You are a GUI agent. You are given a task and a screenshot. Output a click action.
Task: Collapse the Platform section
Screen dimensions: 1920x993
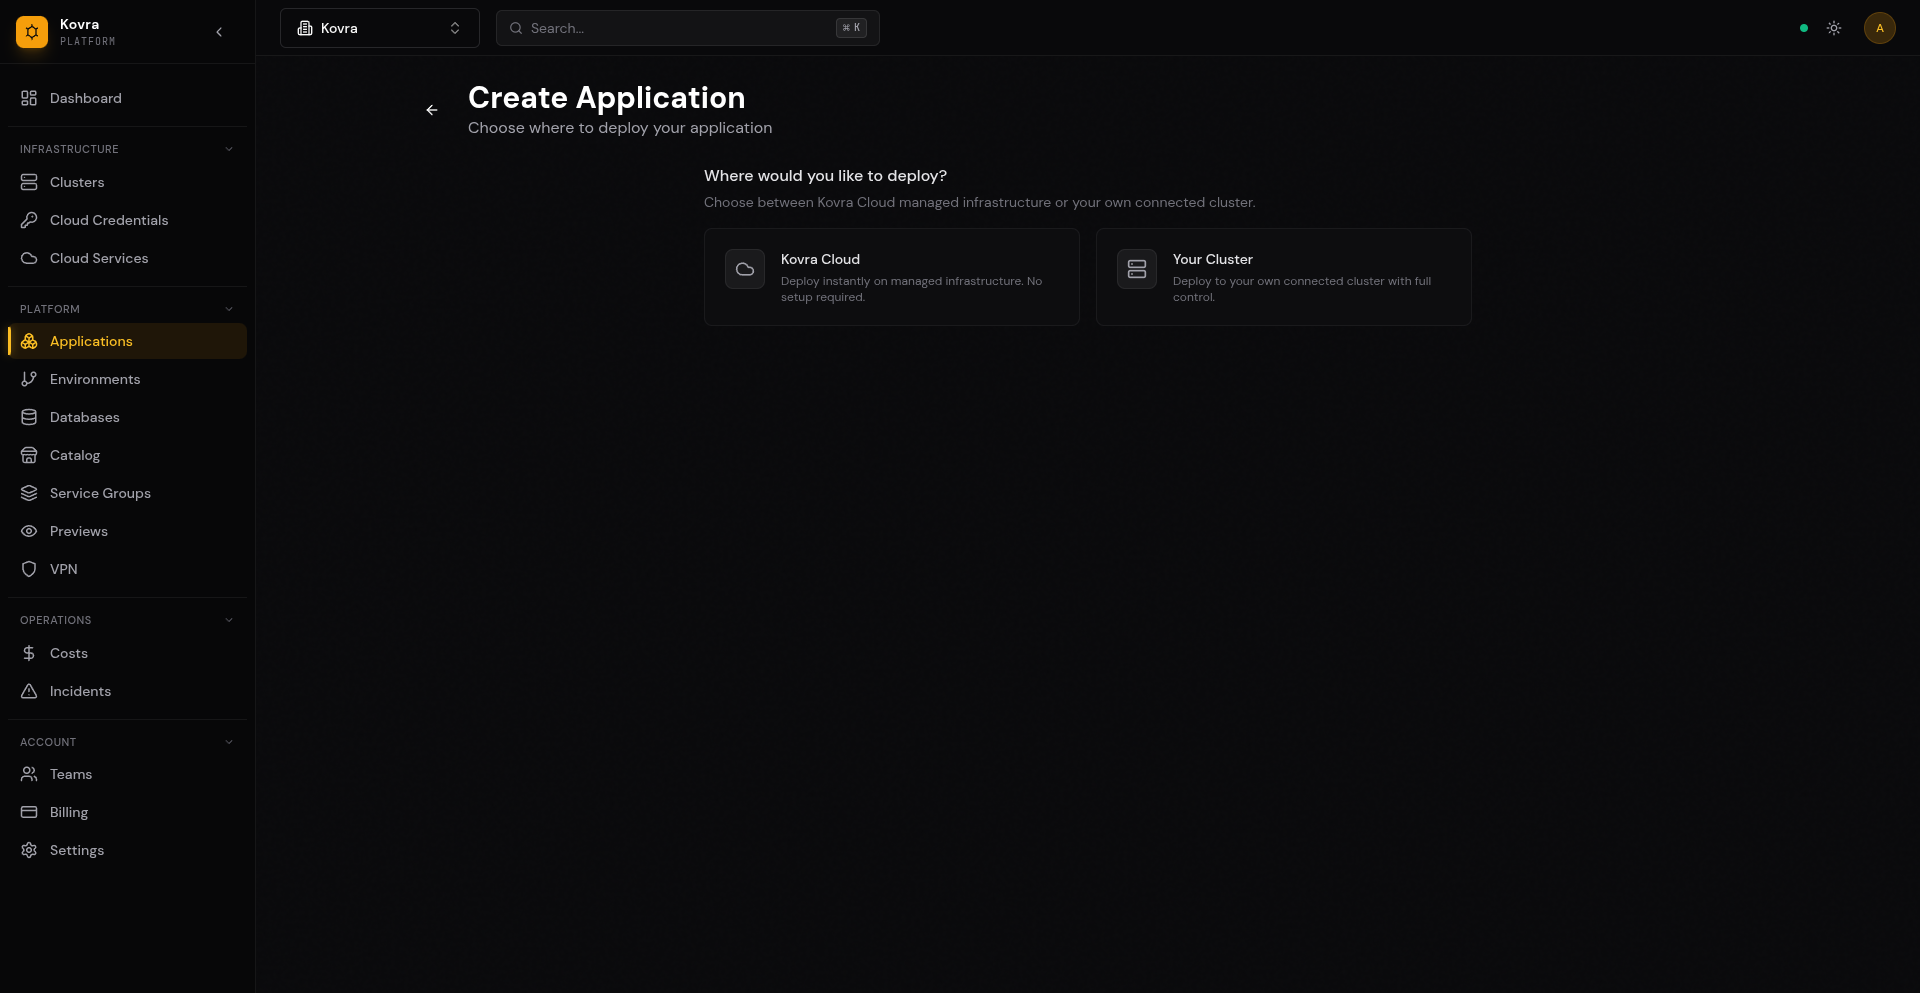point(229,309)
